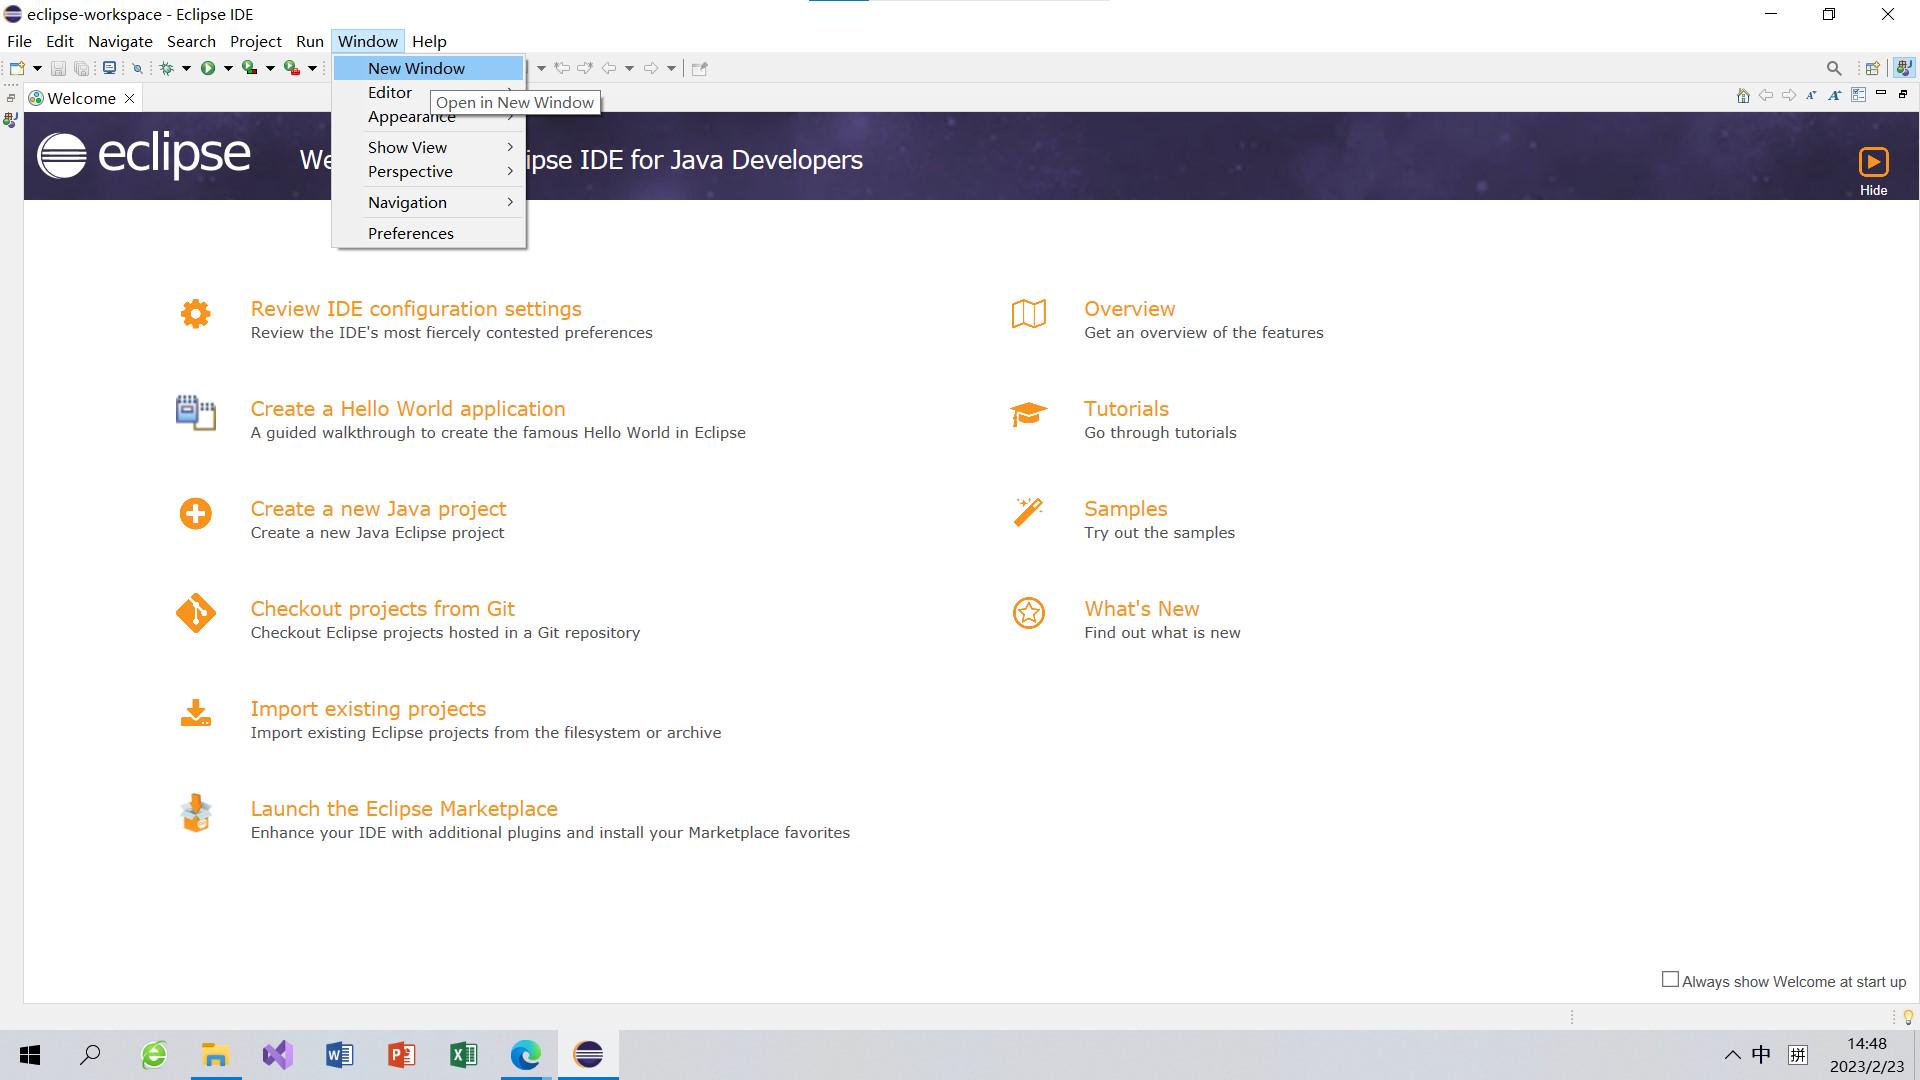Open Import existing projects link
This screenshot has height=1080, width=1920.
pos(368,709)
